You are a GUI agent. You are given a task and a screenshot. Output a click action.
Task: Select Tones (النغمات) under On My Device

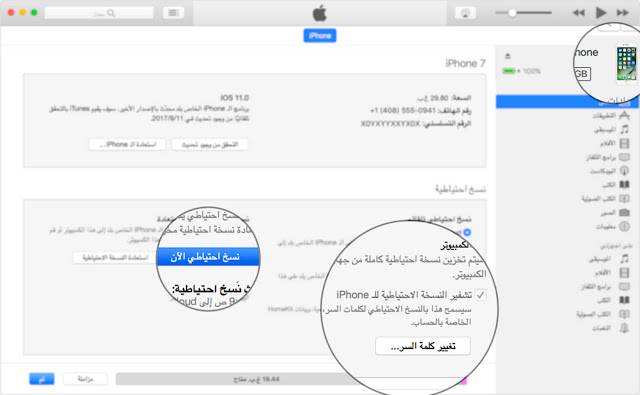pyautogui.click(x=610, y=328)
